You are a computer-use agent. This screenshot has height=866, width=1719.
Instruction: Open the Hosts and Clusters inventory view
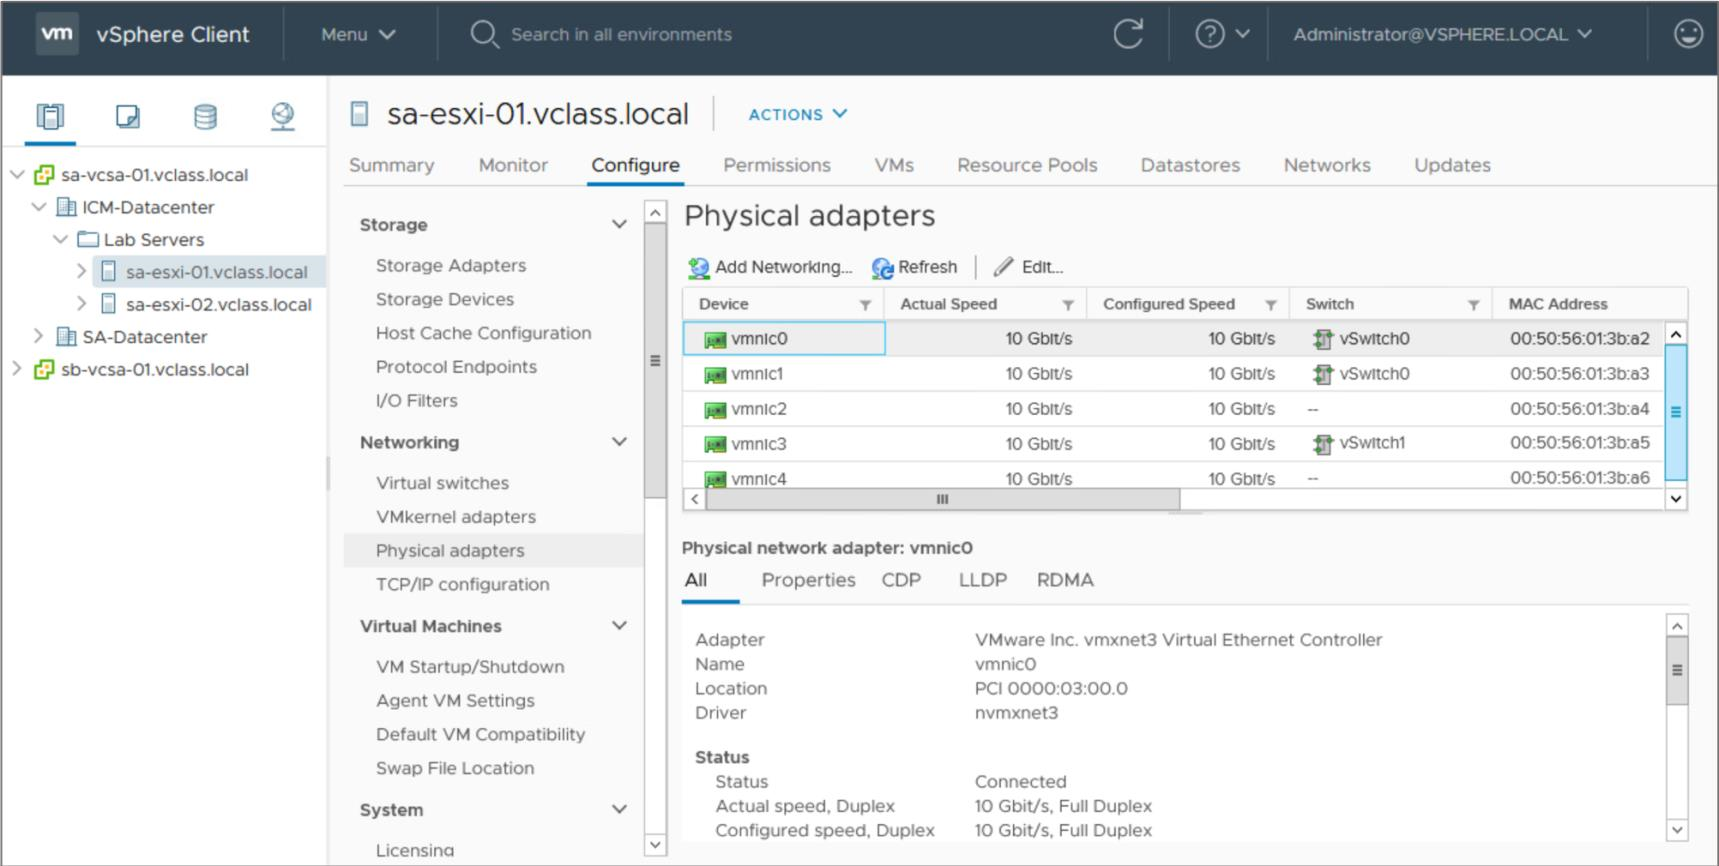click(50, 117)
